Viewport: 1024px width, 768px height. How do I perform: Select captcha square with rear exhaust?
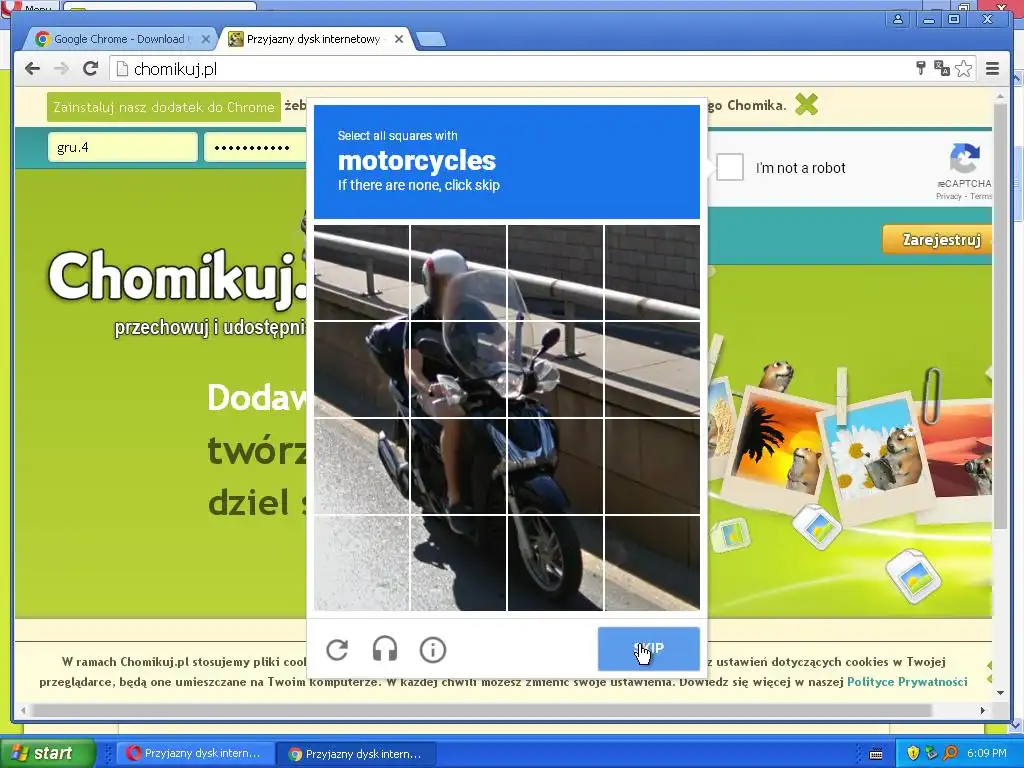click(361, 466)
